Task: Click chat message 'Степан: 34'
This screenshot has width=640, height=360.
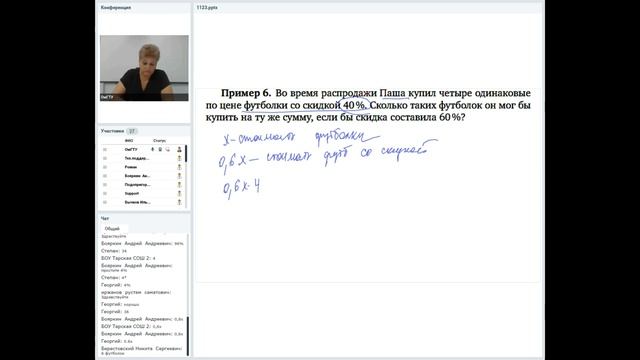Action: point(114,251)
